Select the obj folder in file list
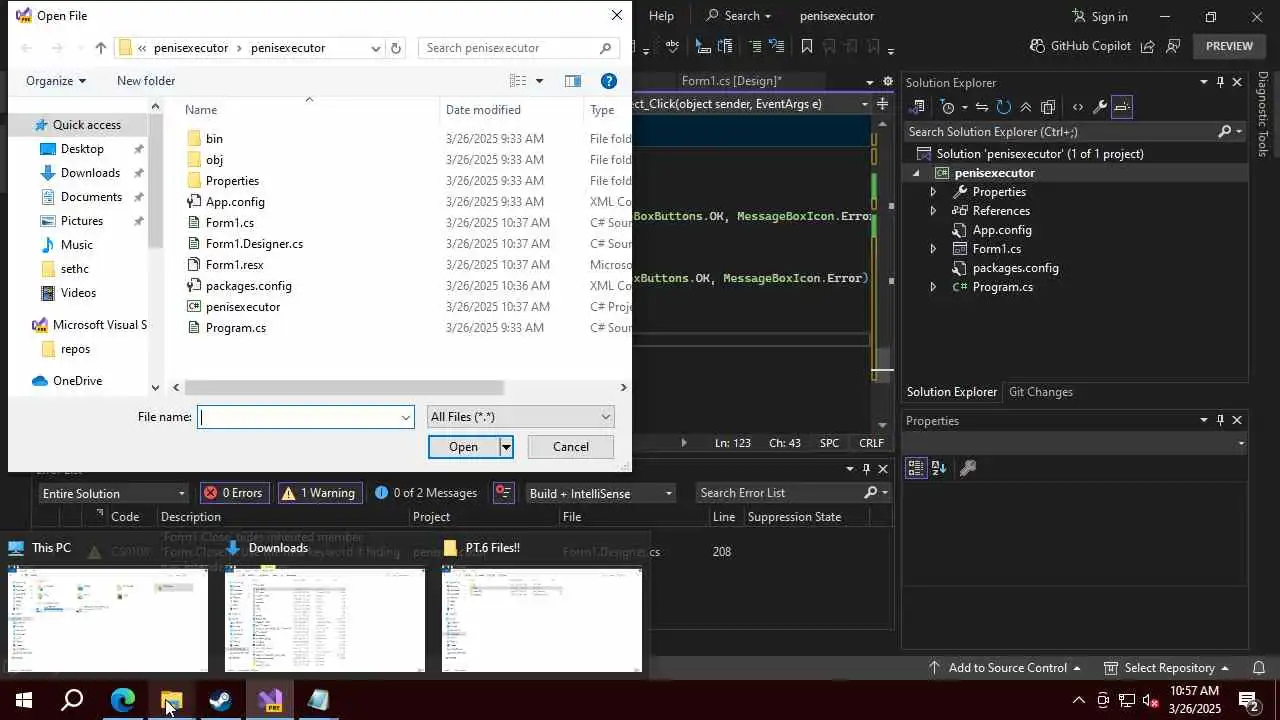Image resolution: width=1280 pixels, height=720 pixels. point(214,160)
